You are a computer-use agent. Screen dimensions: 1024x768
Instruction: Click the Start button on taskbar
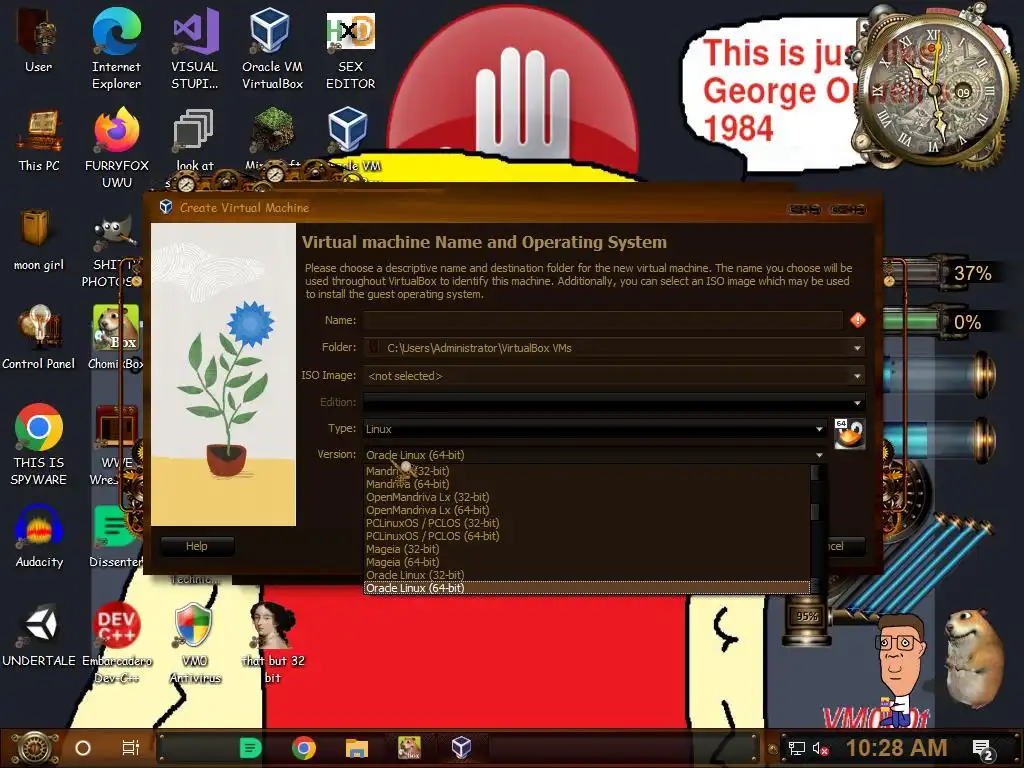point(35,748)
